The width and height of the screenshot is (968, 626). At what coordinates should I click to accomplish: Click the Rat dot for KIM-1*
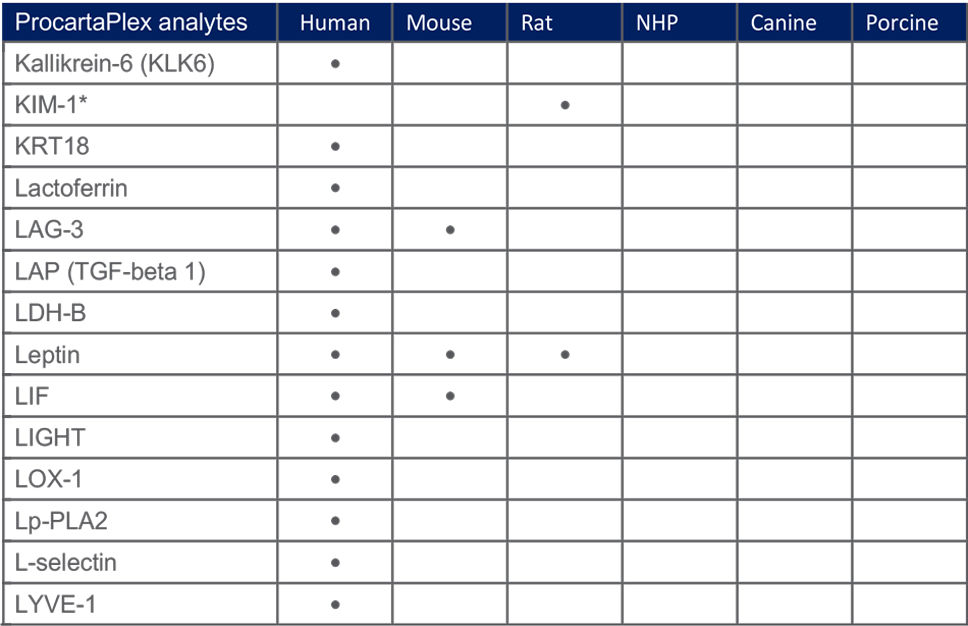pos(565,105)
